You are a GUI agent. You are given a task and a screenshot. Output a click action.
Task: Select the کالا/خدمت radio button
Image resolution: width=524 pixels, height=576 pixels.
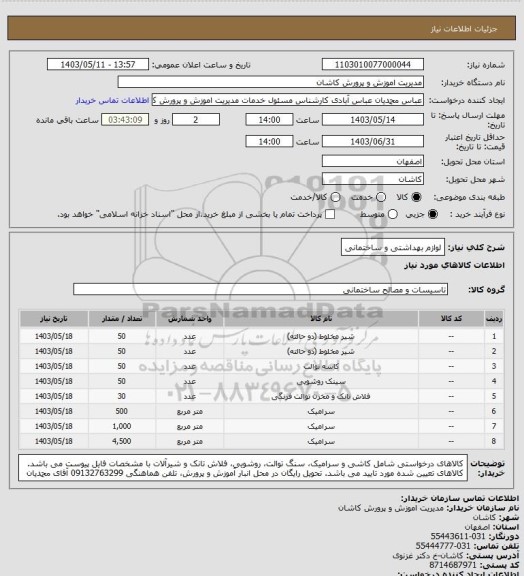(335, 197)
